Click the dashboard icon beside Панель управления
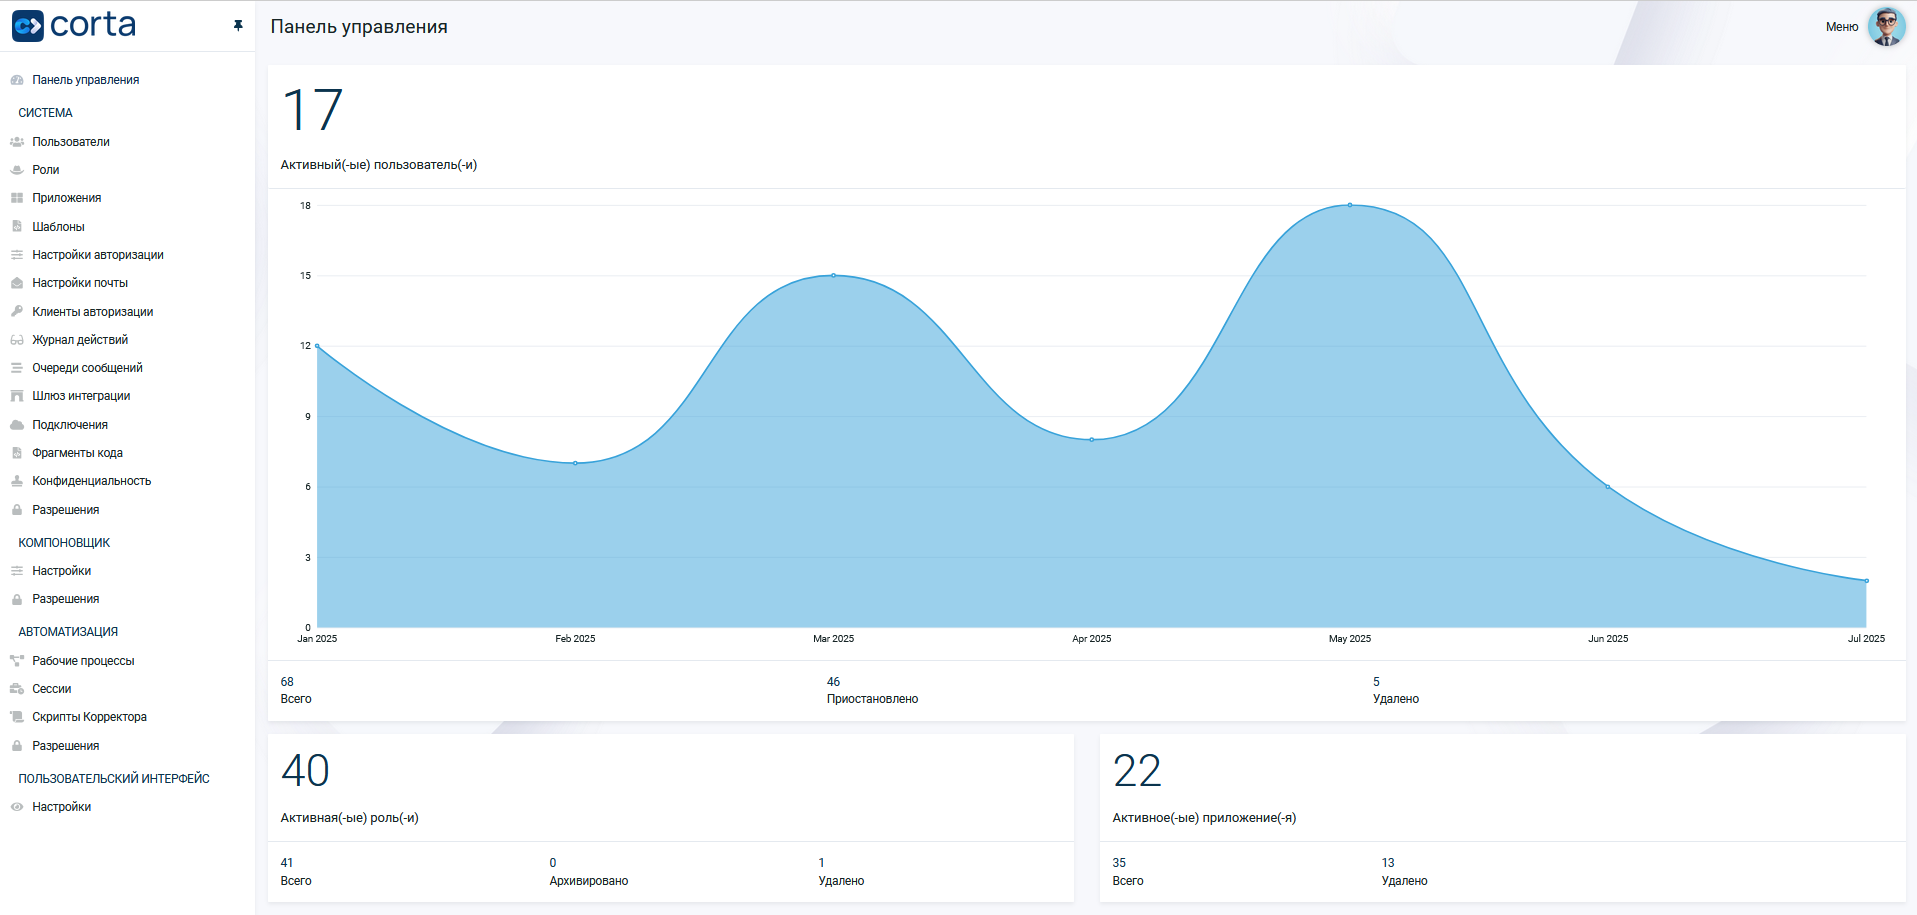This screenshot has height=915, width=1917. pos(17,80)
